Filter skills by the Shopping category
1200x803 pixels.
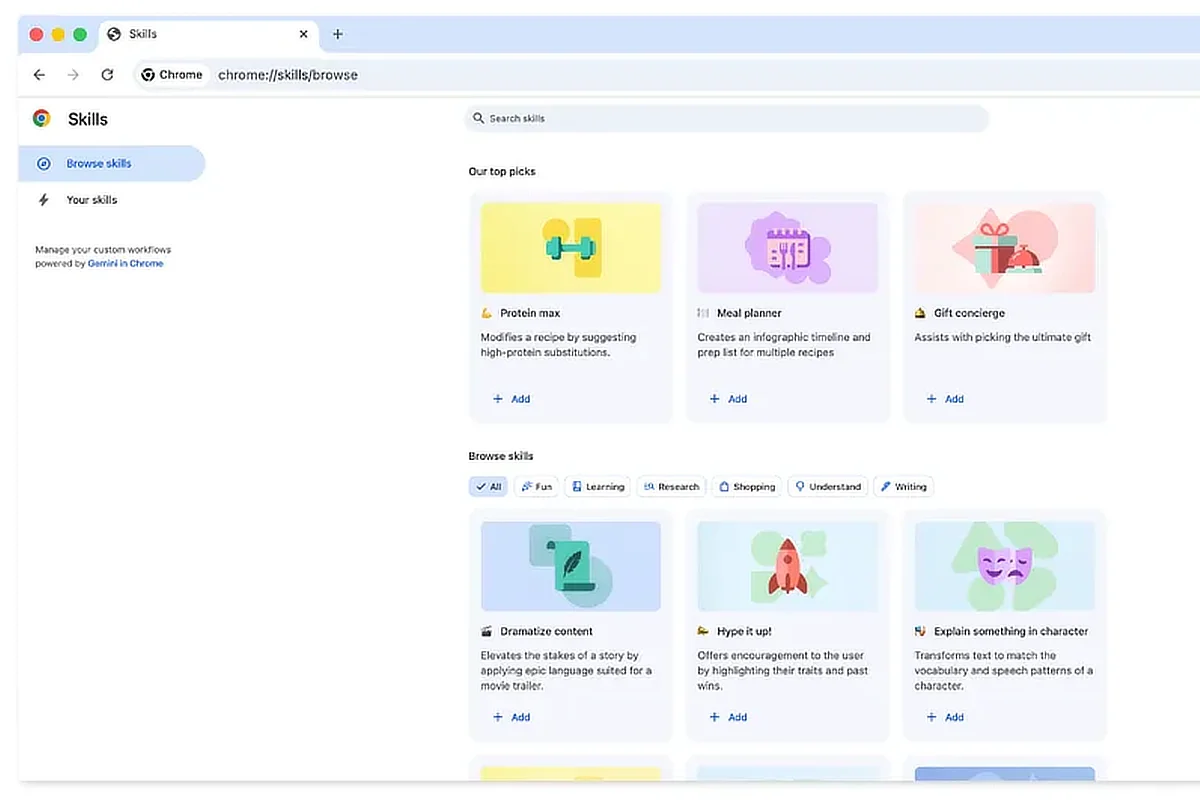click(746, 487)
